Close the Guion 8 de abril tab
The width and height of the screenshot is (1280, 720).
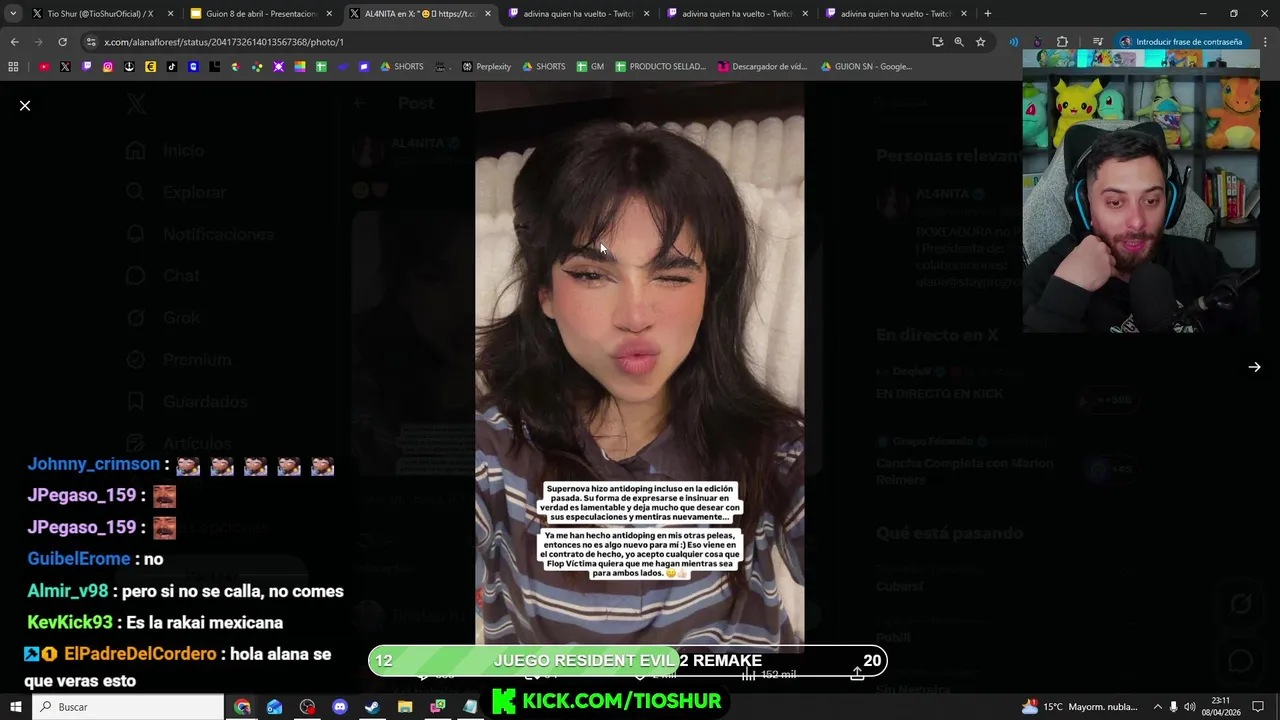point(329,14)
